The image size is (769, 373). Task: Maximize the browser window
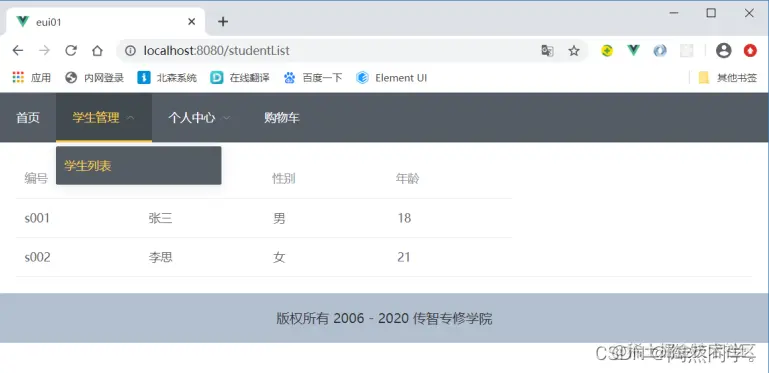[711, 14]
